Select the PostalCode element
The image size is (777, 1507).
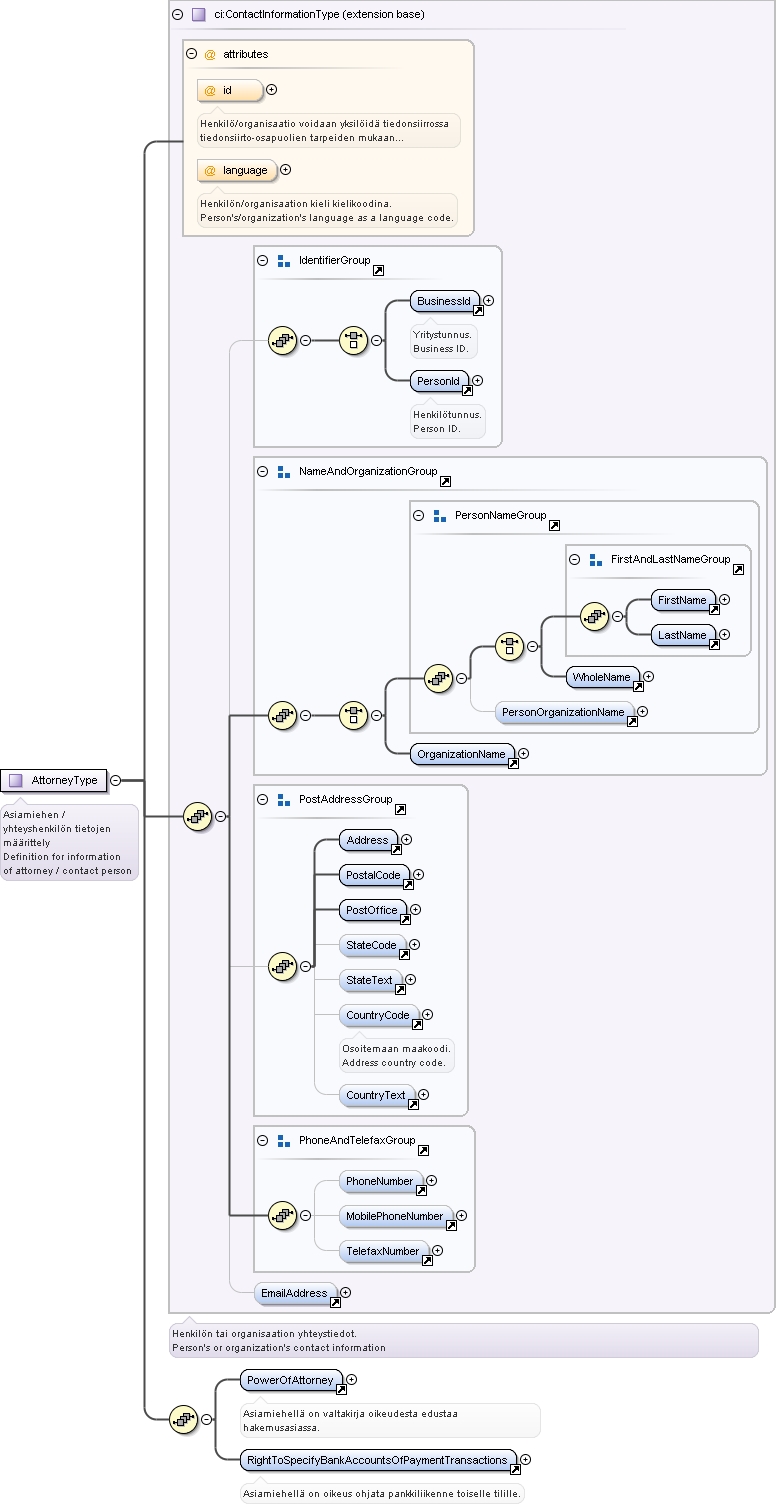click(x=374, y=875)
